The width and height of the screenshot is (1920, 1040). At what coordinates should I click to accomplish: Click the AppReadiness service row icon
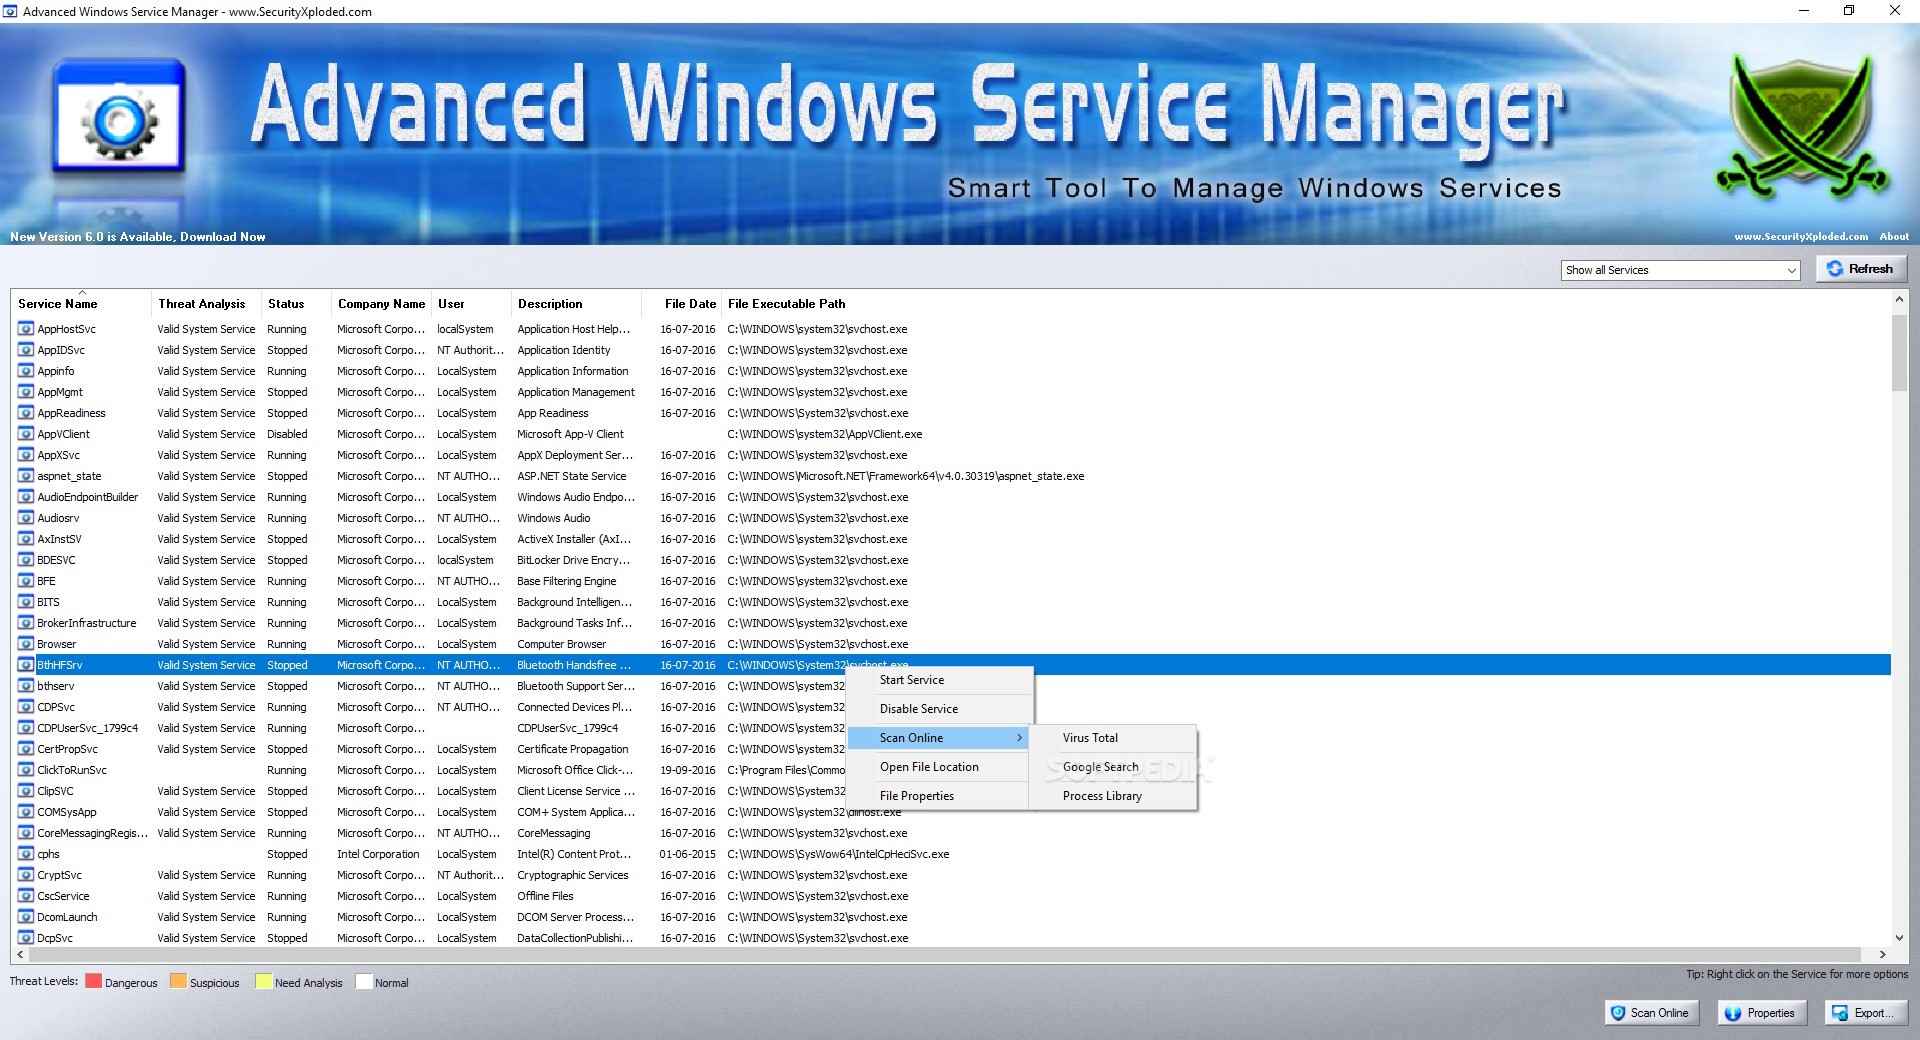(x=26, y=413)
